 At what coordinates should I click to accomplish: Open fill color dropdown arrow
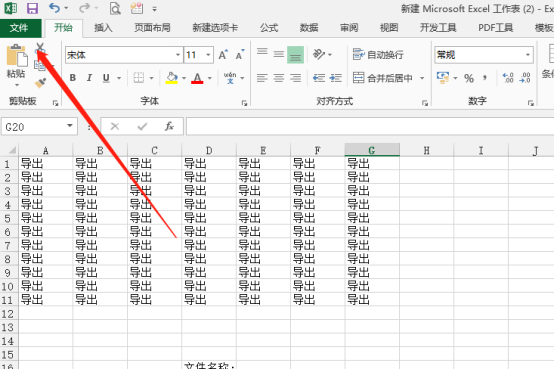tap(184, 78)
